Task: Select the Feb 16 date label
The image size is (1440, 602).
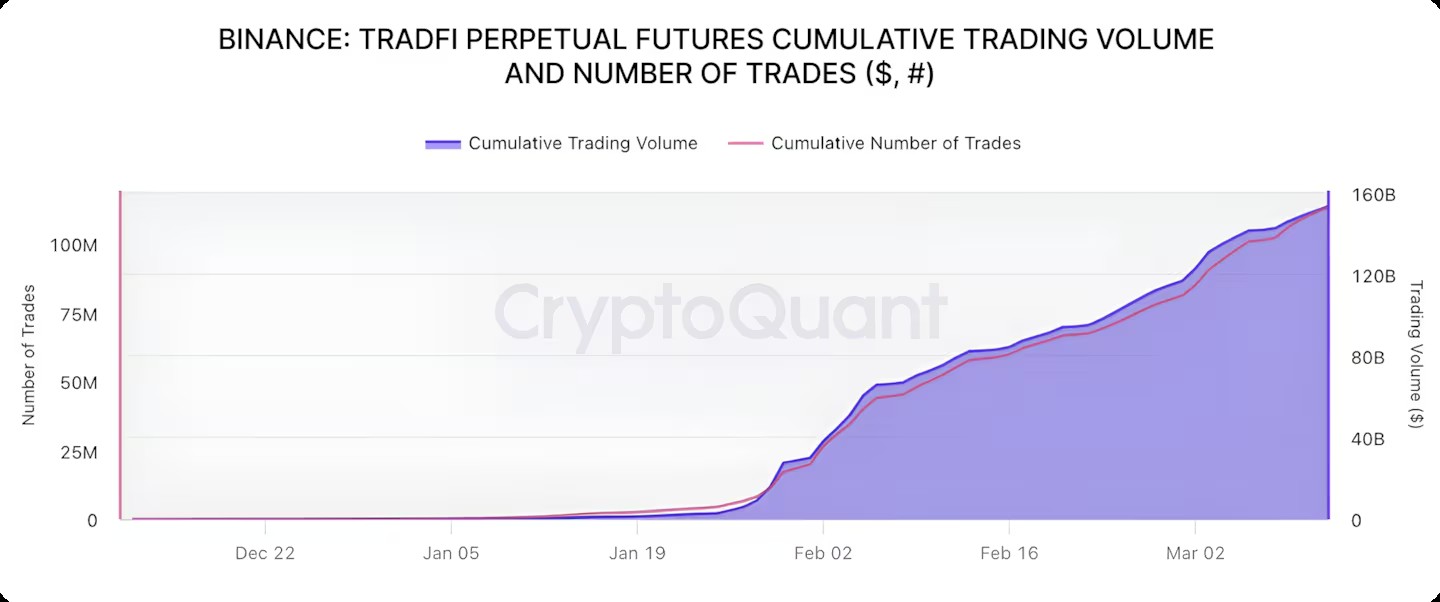Action: pos(1009,553)
